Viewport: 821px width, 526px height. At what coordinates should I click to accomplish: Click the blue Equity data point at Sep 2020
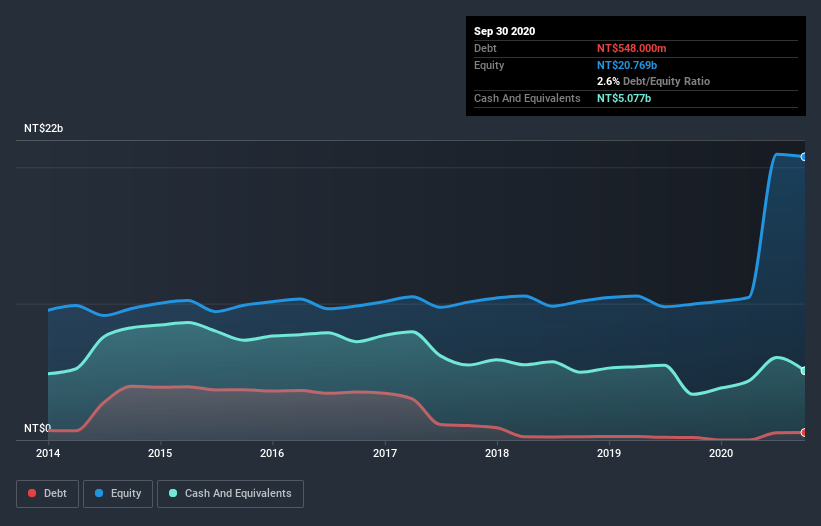pyautogui.click(x=804, y=157)
